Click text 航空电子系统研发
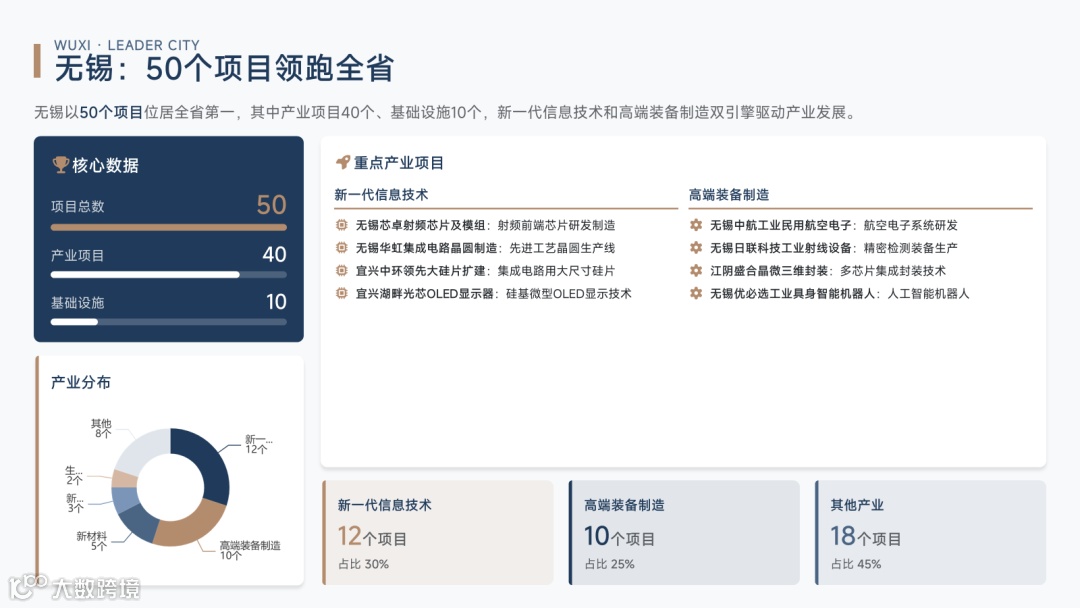Viewport: 1080px width, 608px height. 910,225
